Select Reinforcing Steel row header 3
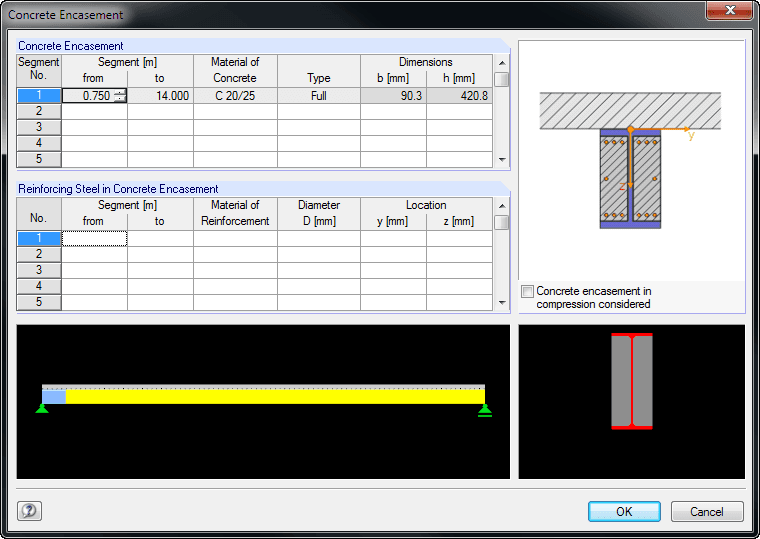The image size is (760, 539). click(x=39, y=270)
